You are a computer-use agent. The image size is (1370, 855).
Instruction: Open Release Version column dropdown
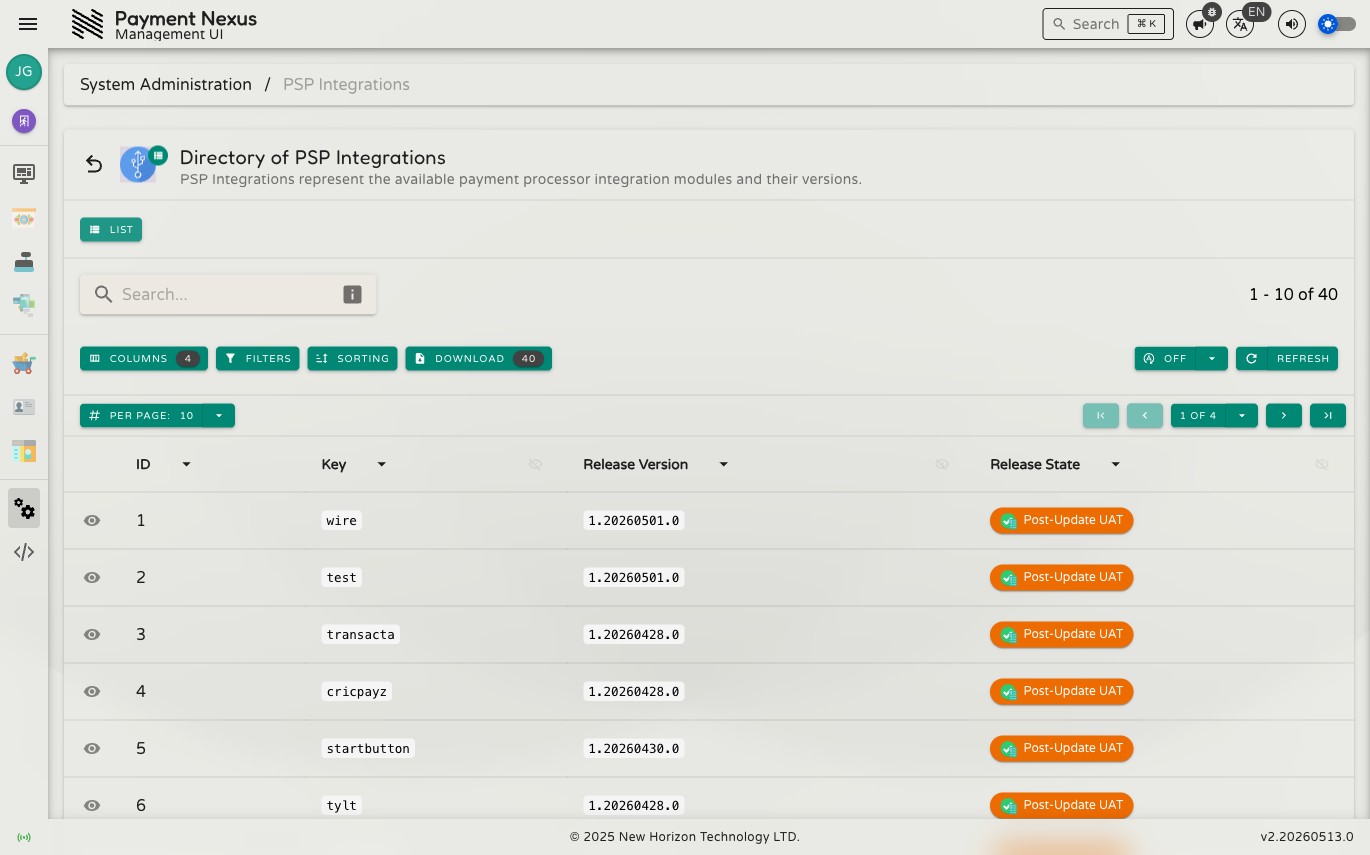pos(723,464)
